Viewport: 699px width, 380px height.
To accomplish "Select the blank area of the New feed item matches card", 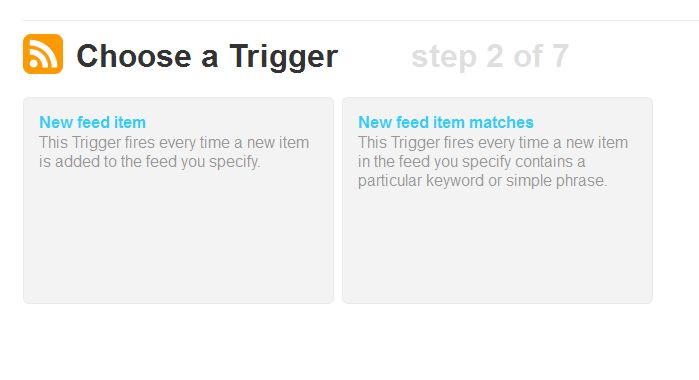I will point(497,245).
